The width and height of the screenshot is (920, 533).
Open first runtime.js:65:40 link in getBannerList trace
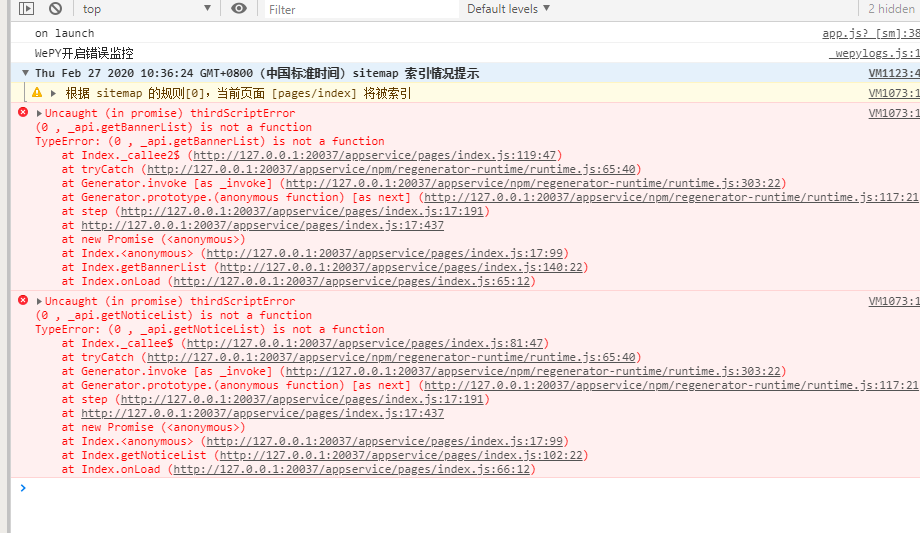tap(391, 170)
